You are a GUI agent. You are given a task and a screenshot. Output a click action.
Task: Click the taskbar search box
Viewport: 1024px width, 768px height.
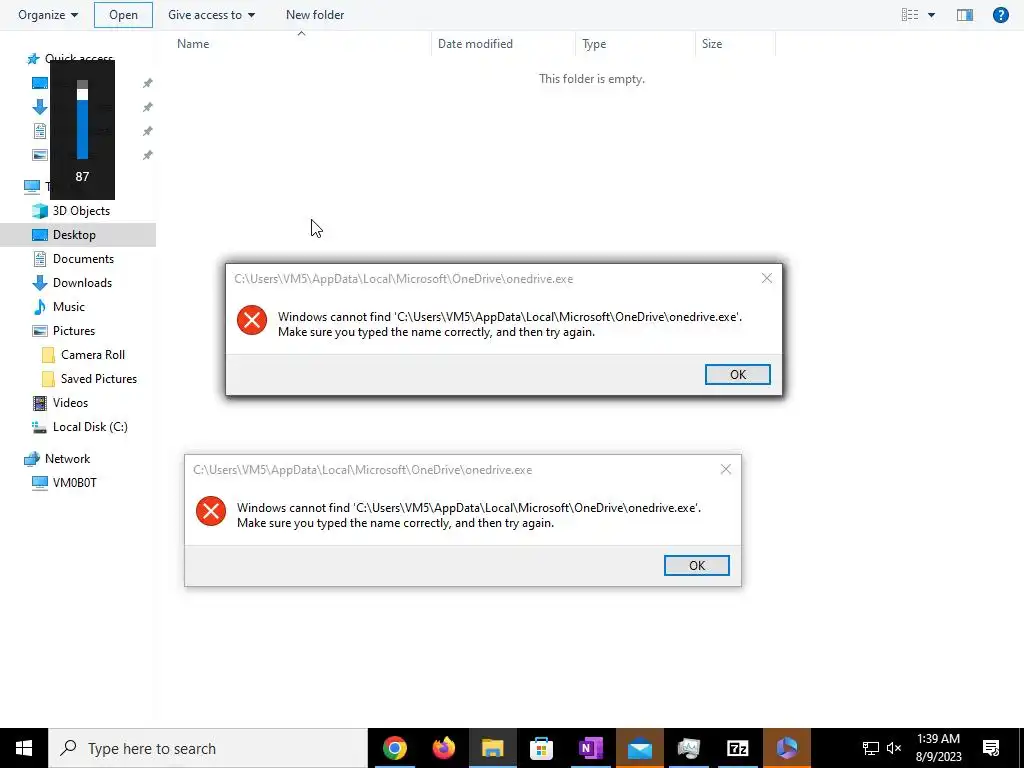pos(208,748)
